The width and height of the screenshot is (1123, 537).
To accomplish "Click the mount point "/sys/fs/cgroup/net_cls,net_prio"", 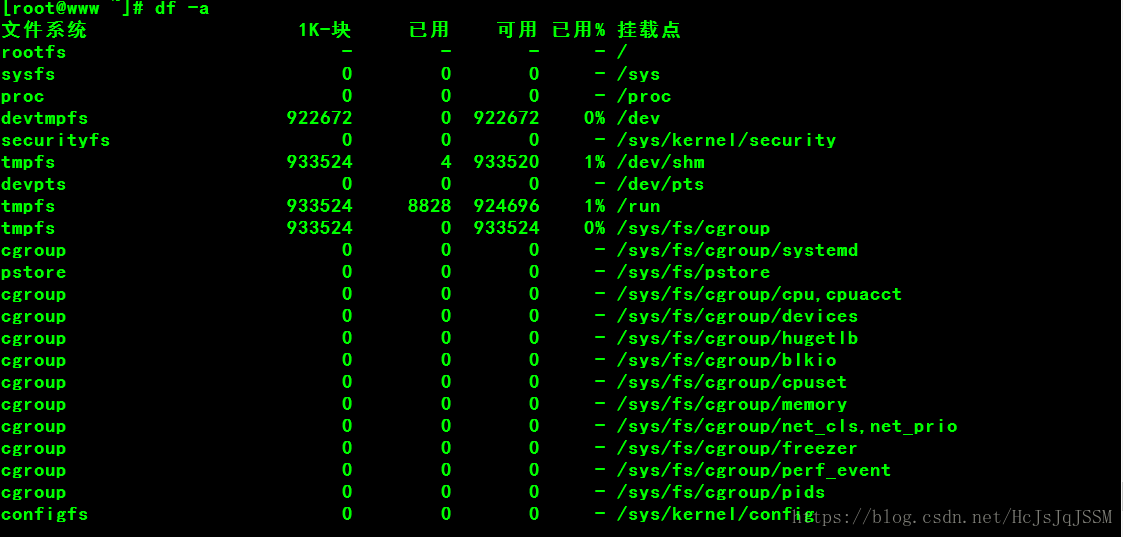I will [786, 427].
